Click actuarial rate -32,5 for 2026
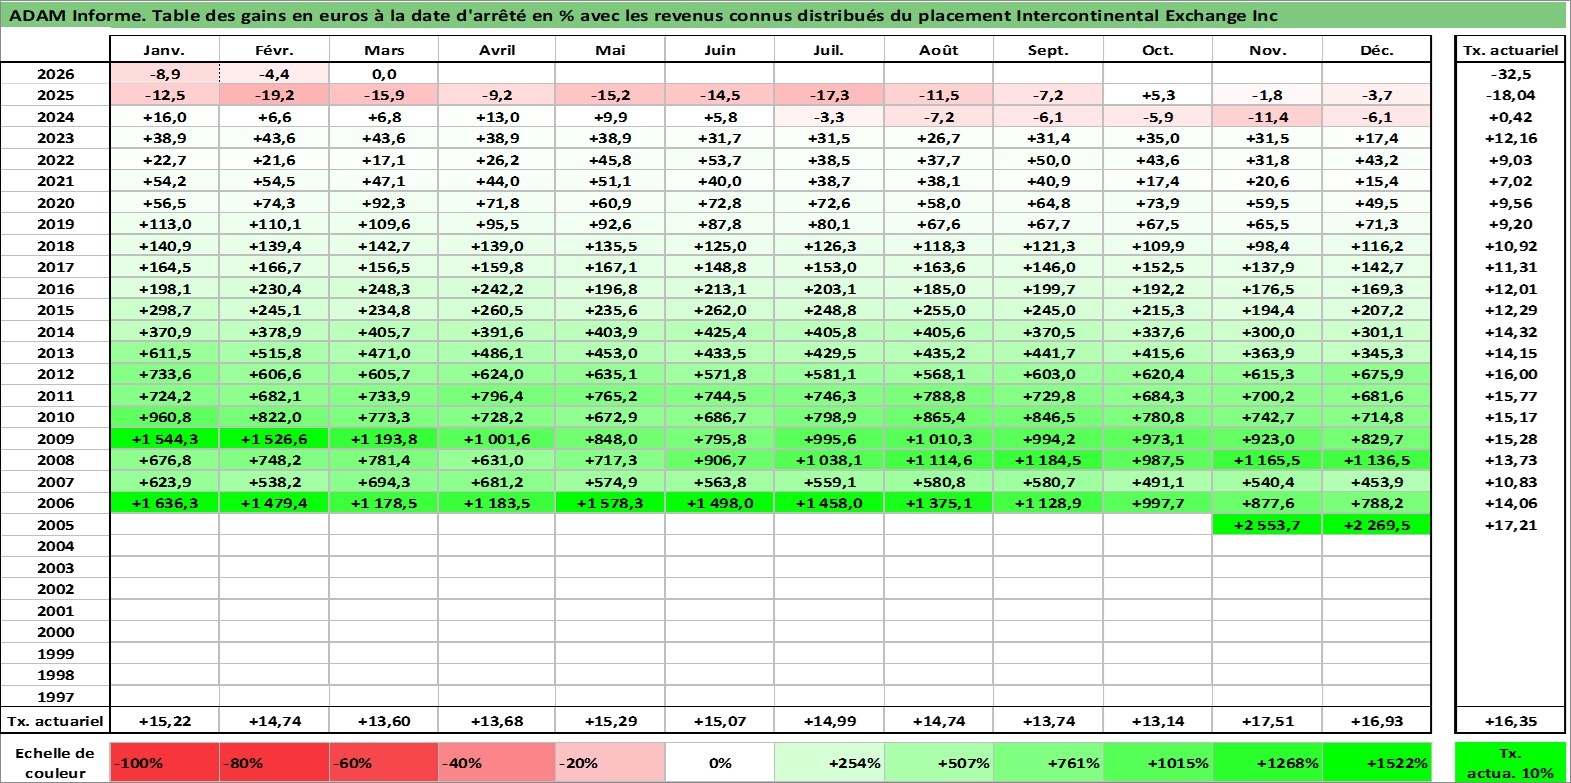 click(x=1510, y=74)
